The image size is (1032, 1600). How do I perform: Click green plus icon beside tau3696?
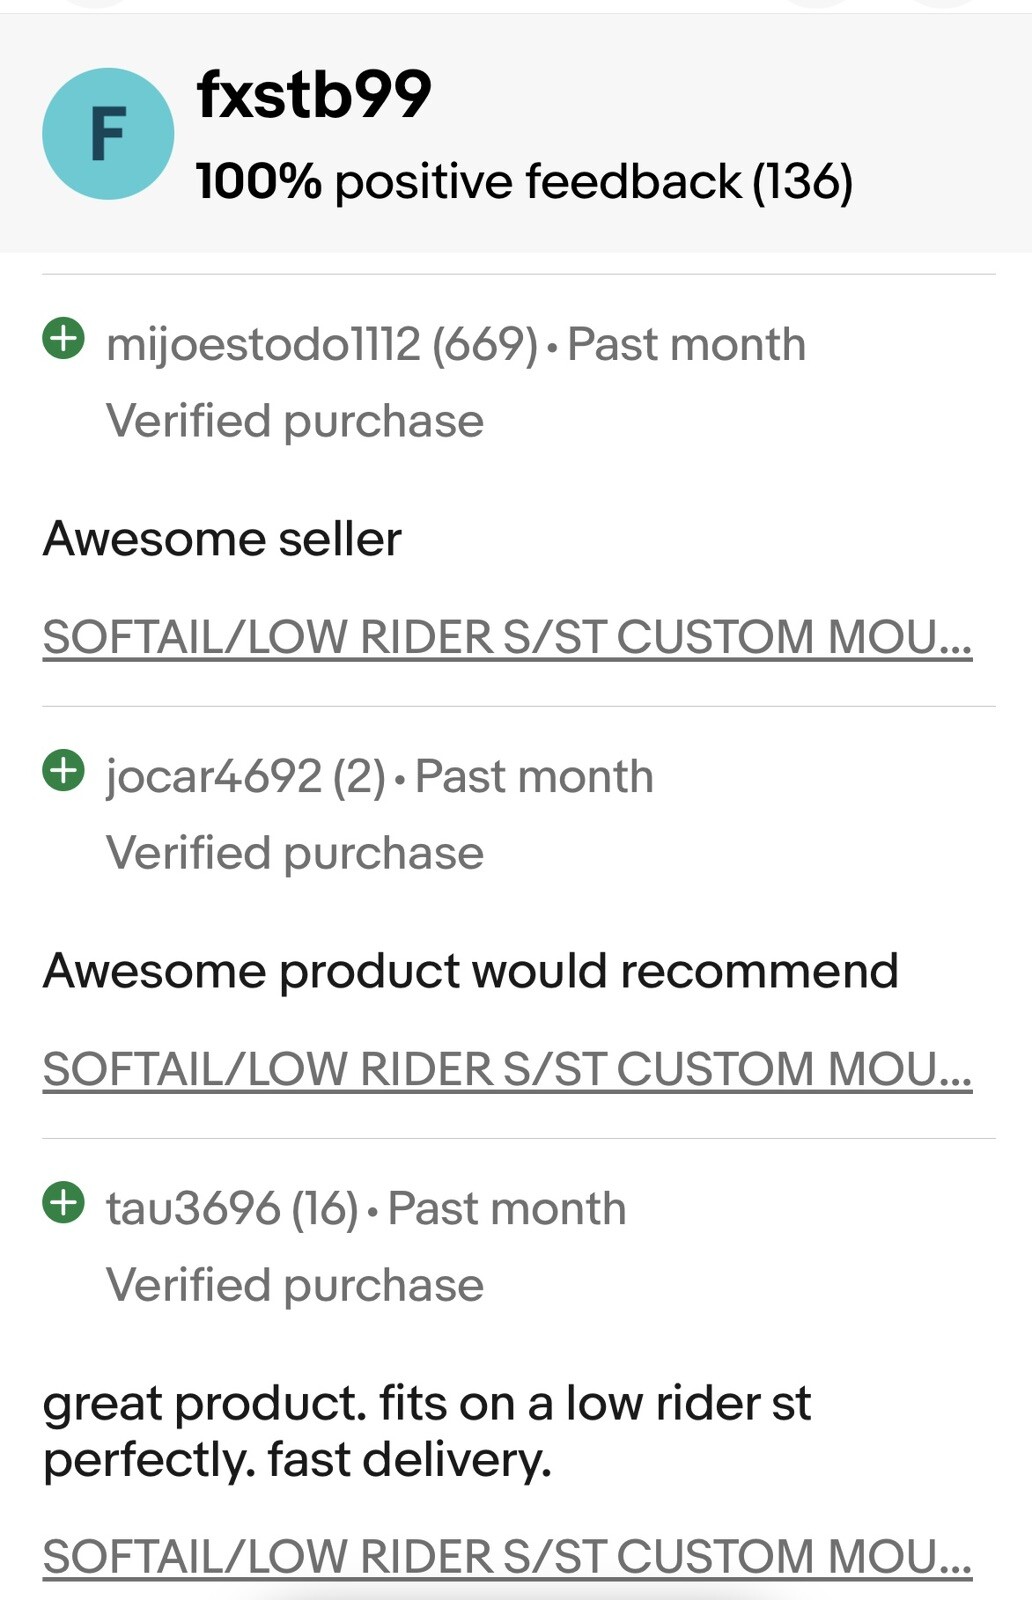coord(64,1202)
